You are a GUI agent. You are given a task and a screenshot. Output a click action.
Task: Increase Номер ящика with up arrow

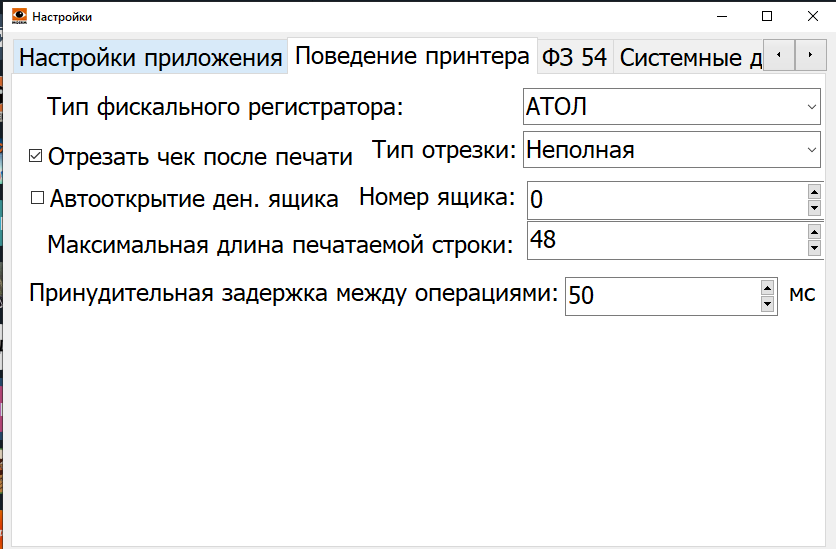(x=814, y=191)
